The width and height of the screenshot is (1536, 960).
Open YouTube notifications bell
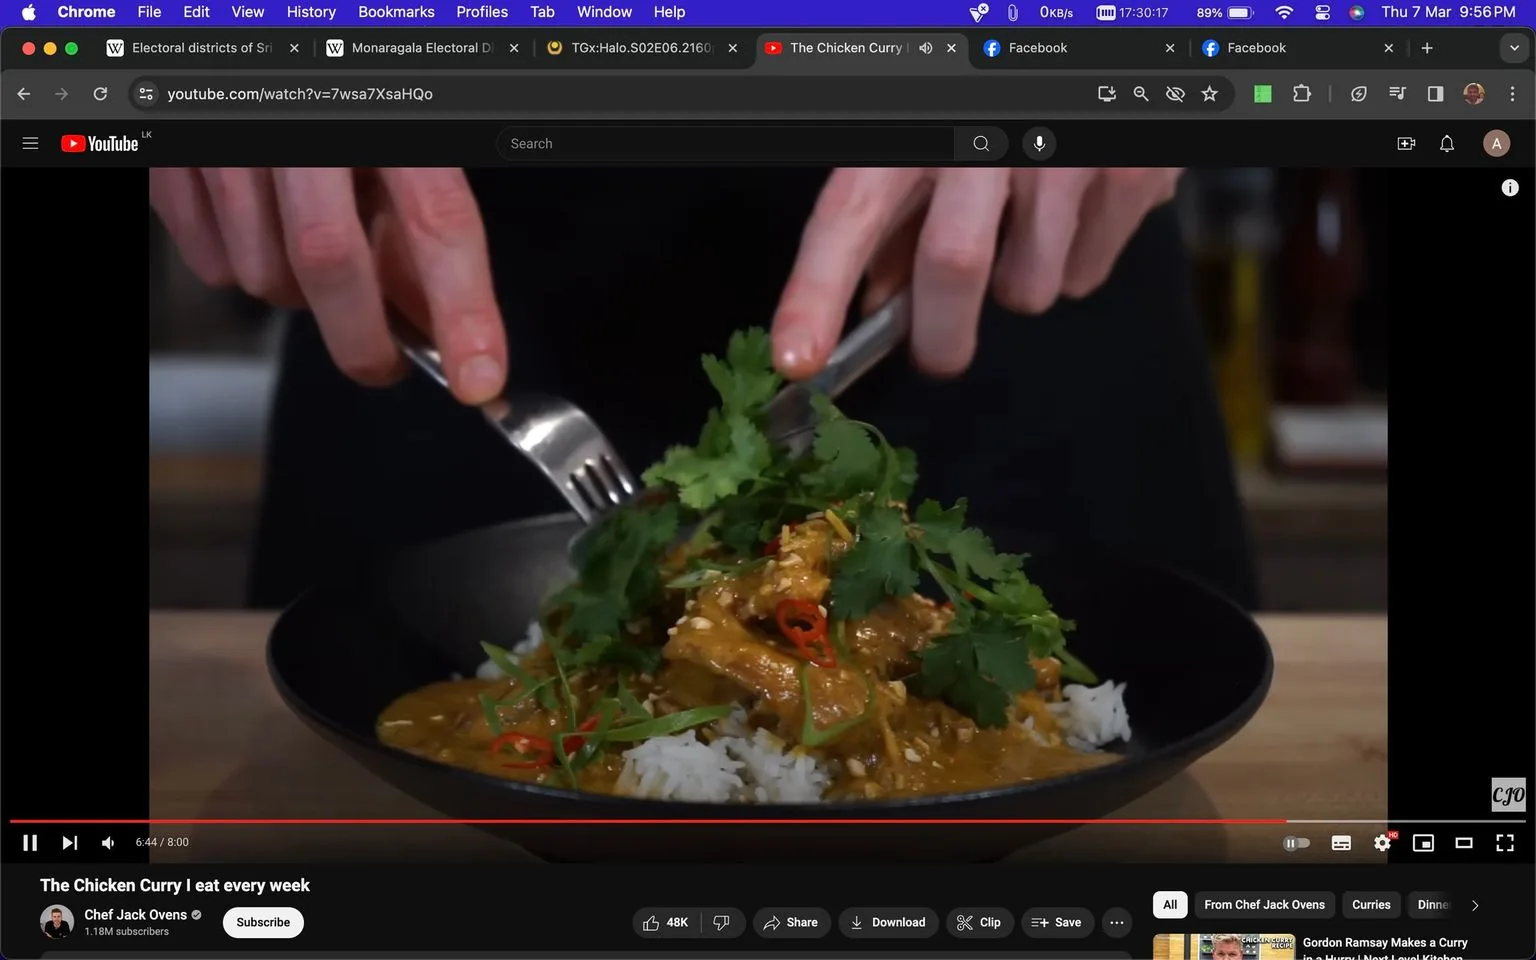[x=1446, y=143]
